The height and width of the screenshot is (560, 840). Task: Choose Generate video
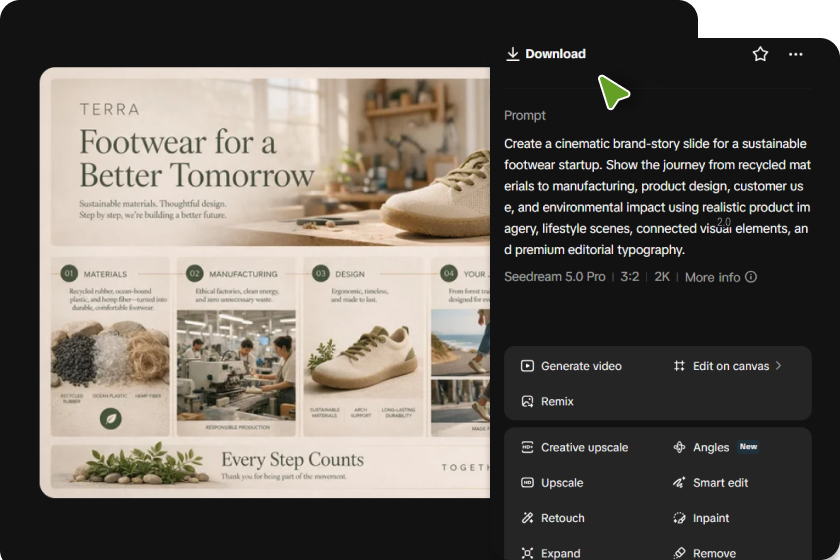click(581, 366)
